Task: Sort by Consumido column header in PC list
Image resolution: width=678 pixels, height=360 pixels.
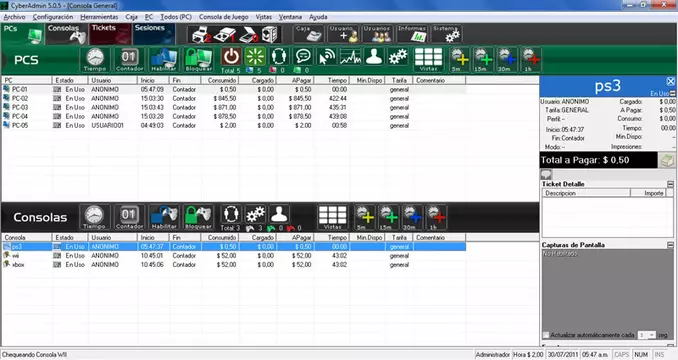Action: (x=220, y=80)
